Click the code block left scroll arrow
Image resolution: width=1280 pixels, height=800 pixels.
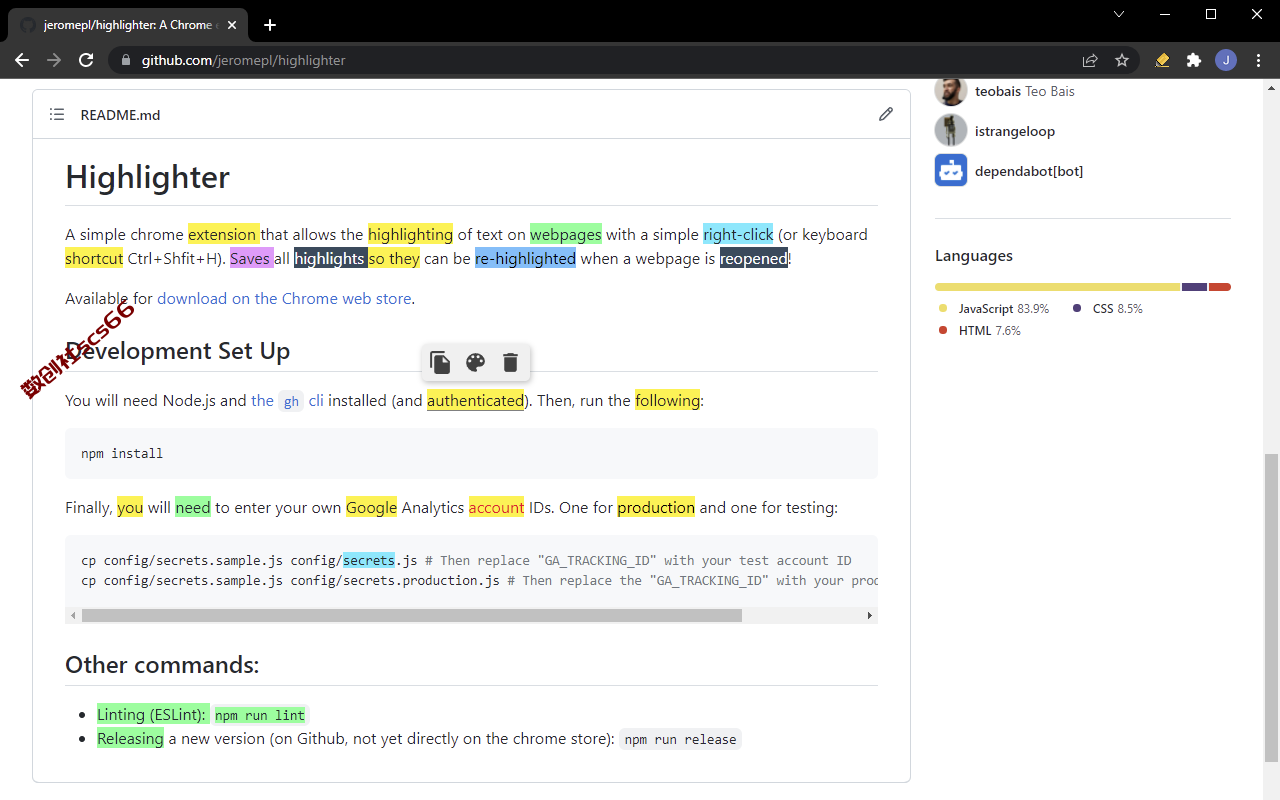point(72,616)
